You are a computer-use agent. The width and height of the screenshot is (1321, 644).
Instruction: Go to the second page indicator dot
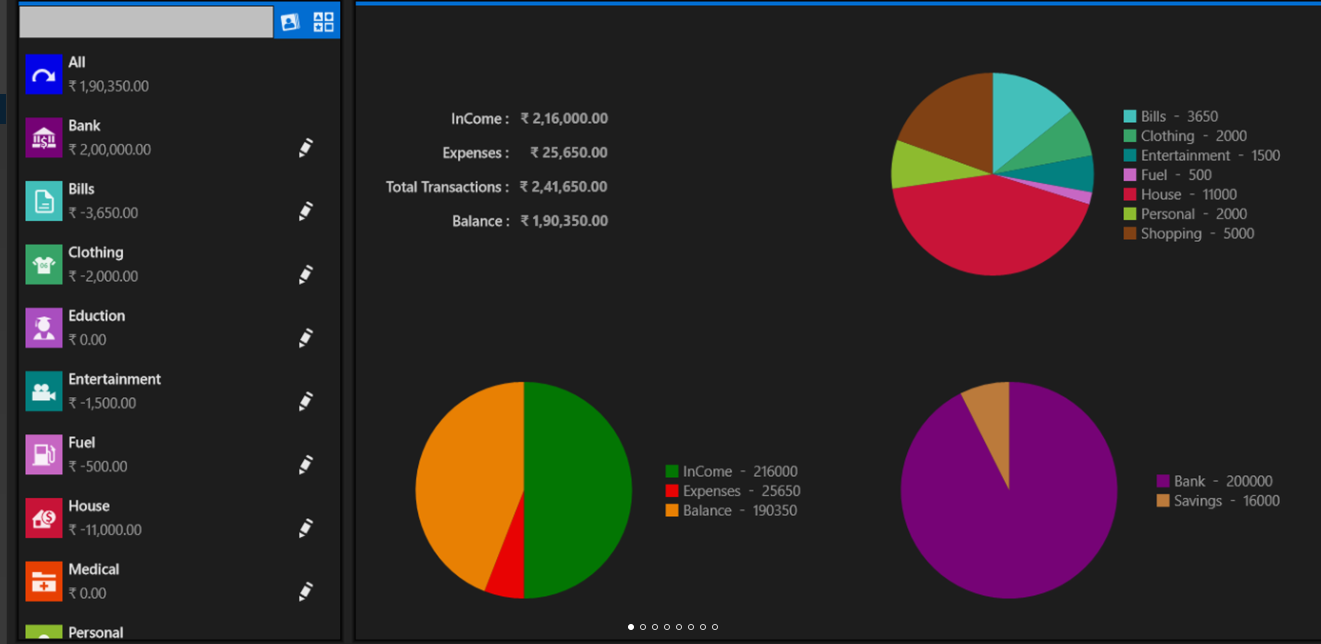(643, 627)
